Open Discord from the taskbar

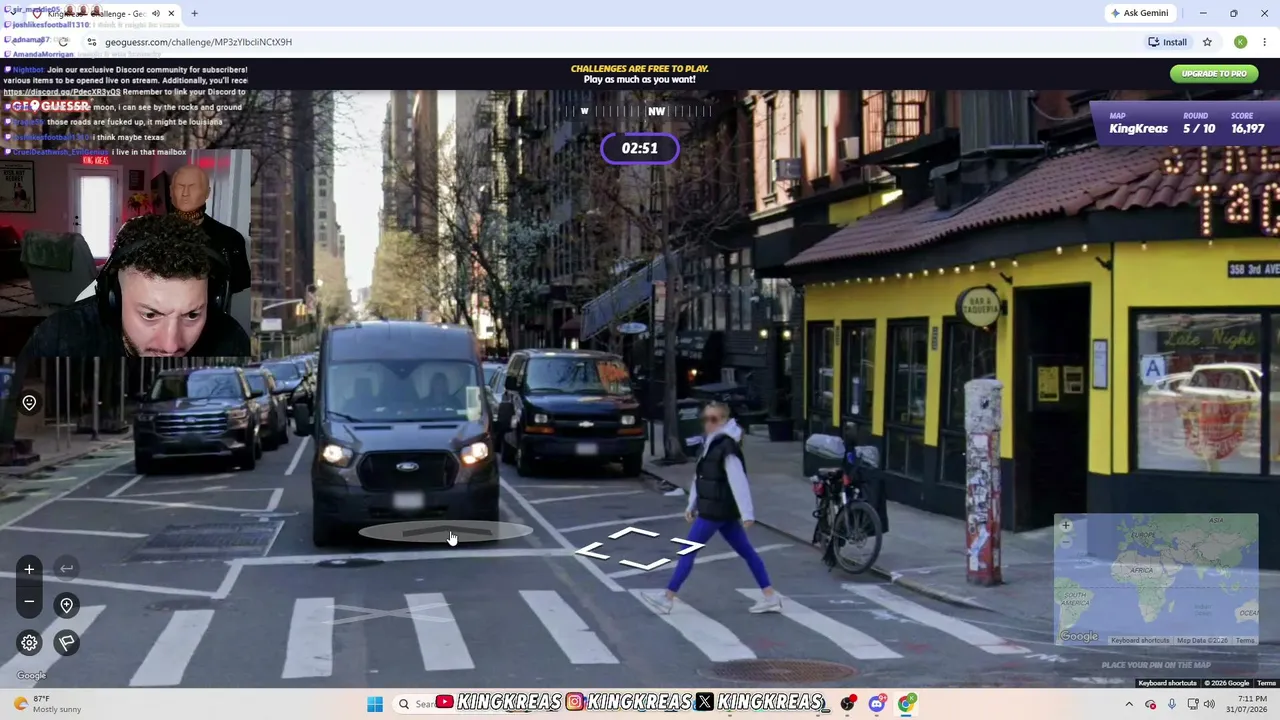click(877, 704)
